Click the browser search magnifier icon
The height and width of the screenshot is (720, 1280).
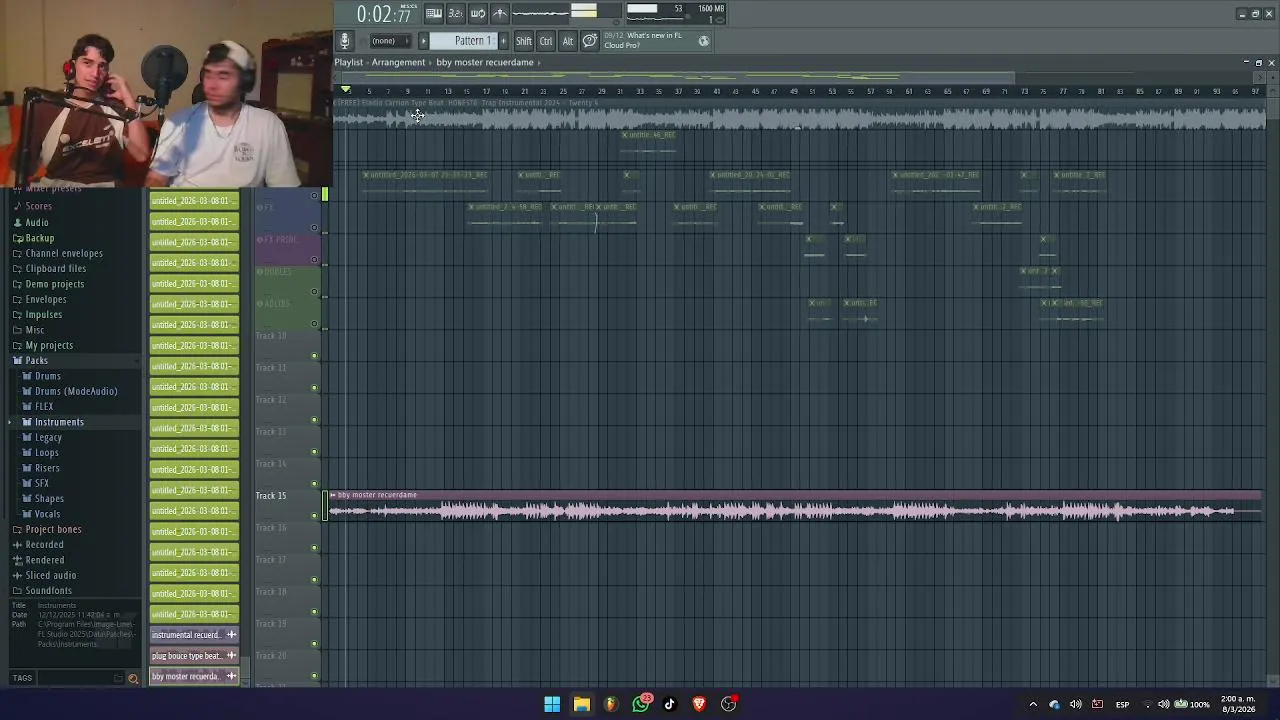tap(133, 678)
